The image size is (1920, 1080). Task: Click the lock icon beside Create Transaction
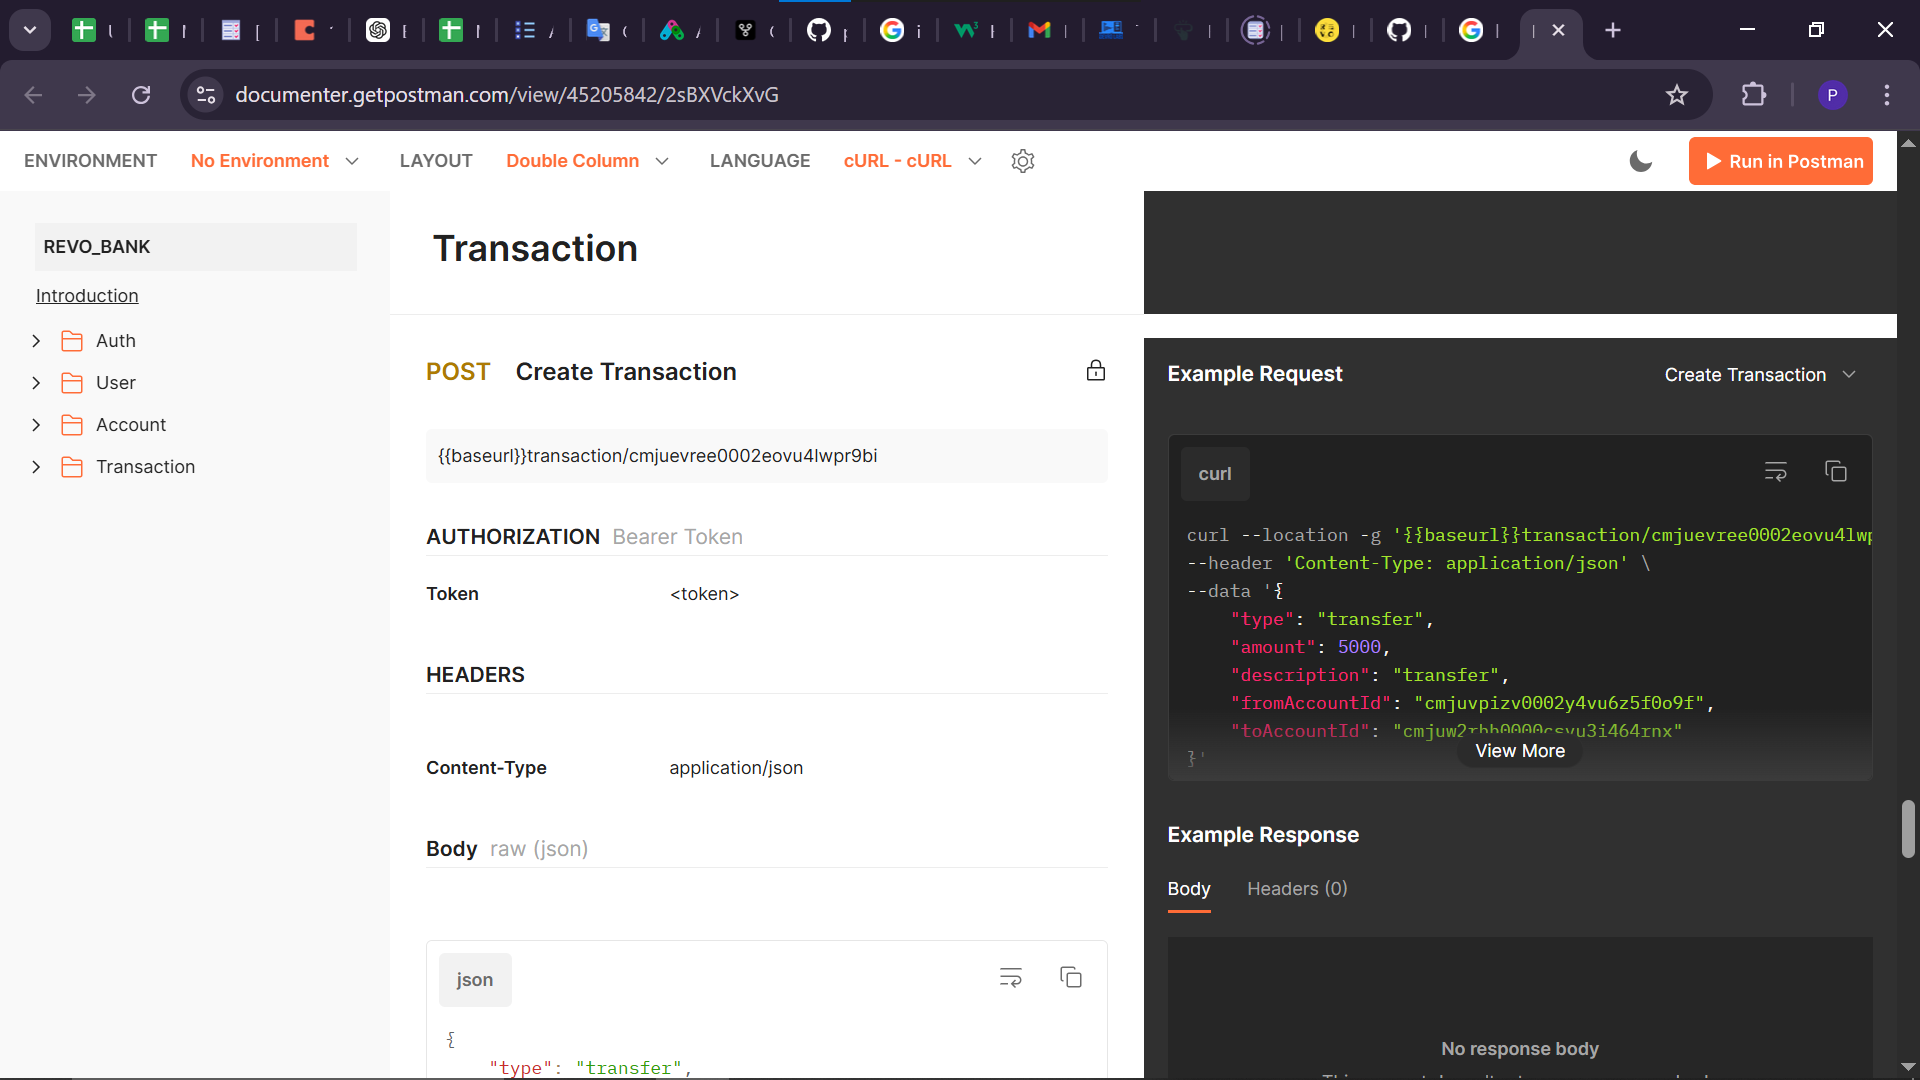tap(1096, 370)
